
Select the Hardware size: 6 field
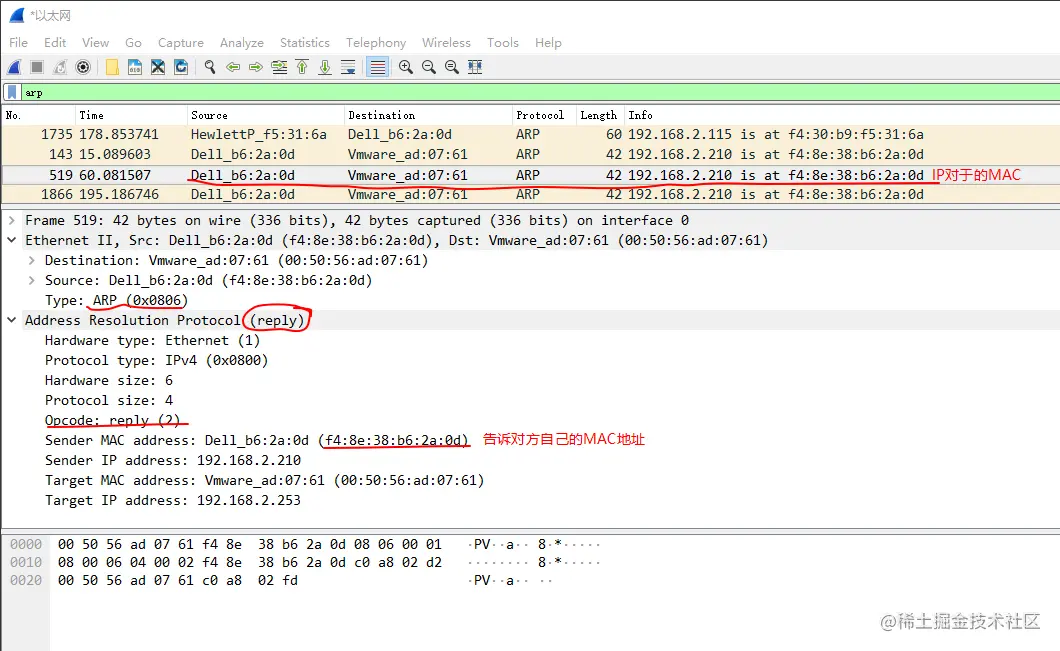109,380
